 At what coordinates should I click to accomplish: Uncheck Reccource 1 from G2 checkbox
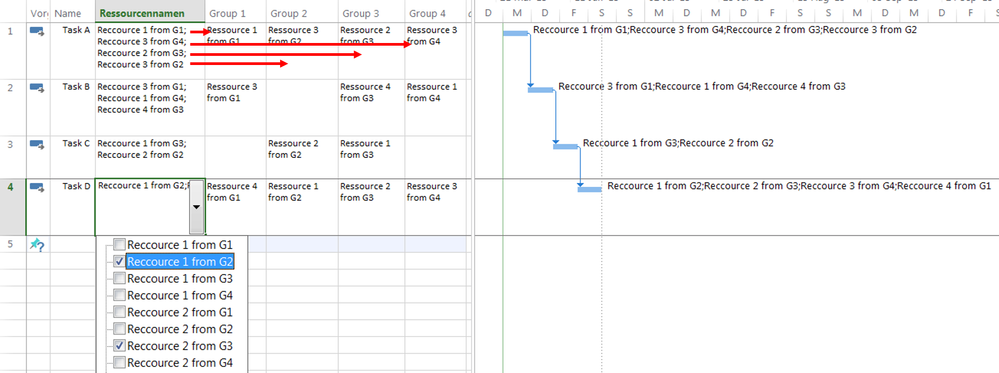pyautogui.click(x=119, y=261)
